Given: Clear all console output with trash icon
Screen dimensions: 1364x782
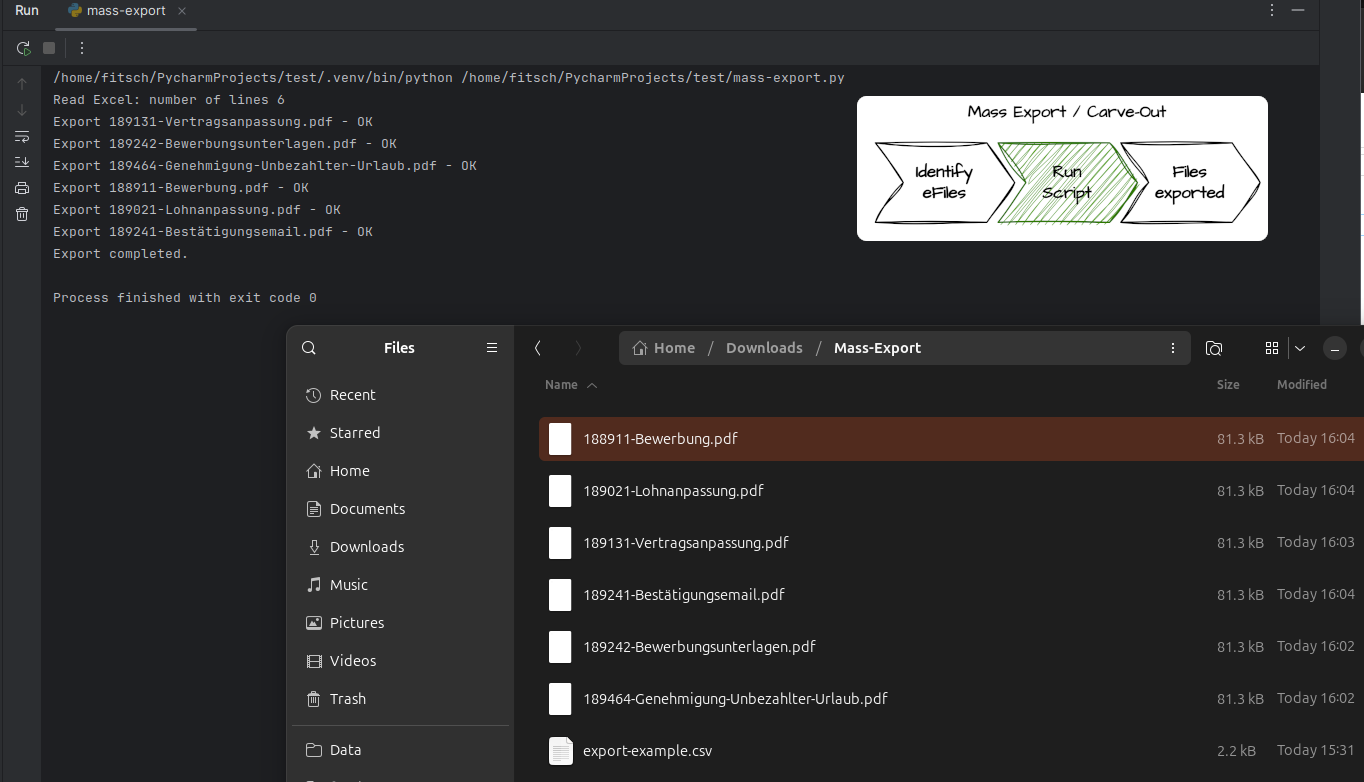Looking at the screenshot, I should click(21, 214).
